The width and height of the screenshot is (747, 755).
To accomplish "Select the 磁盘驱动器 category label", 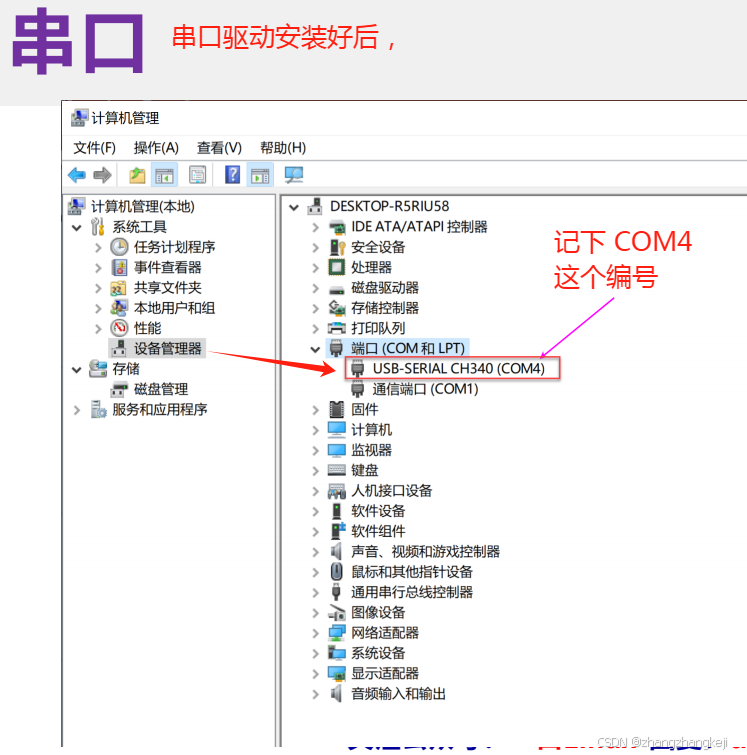I will pyautogui.click(x=385, y=288).
